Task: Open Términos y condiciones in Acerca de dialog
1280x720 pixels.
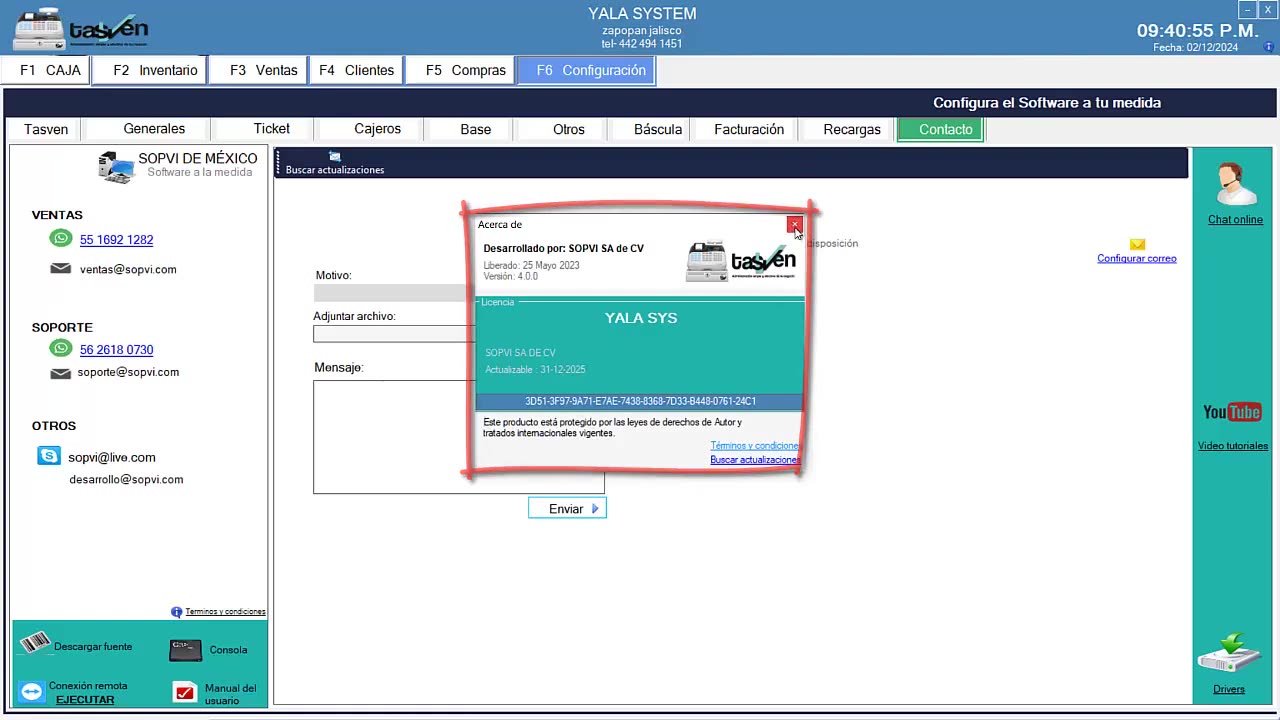Action: 755,446
